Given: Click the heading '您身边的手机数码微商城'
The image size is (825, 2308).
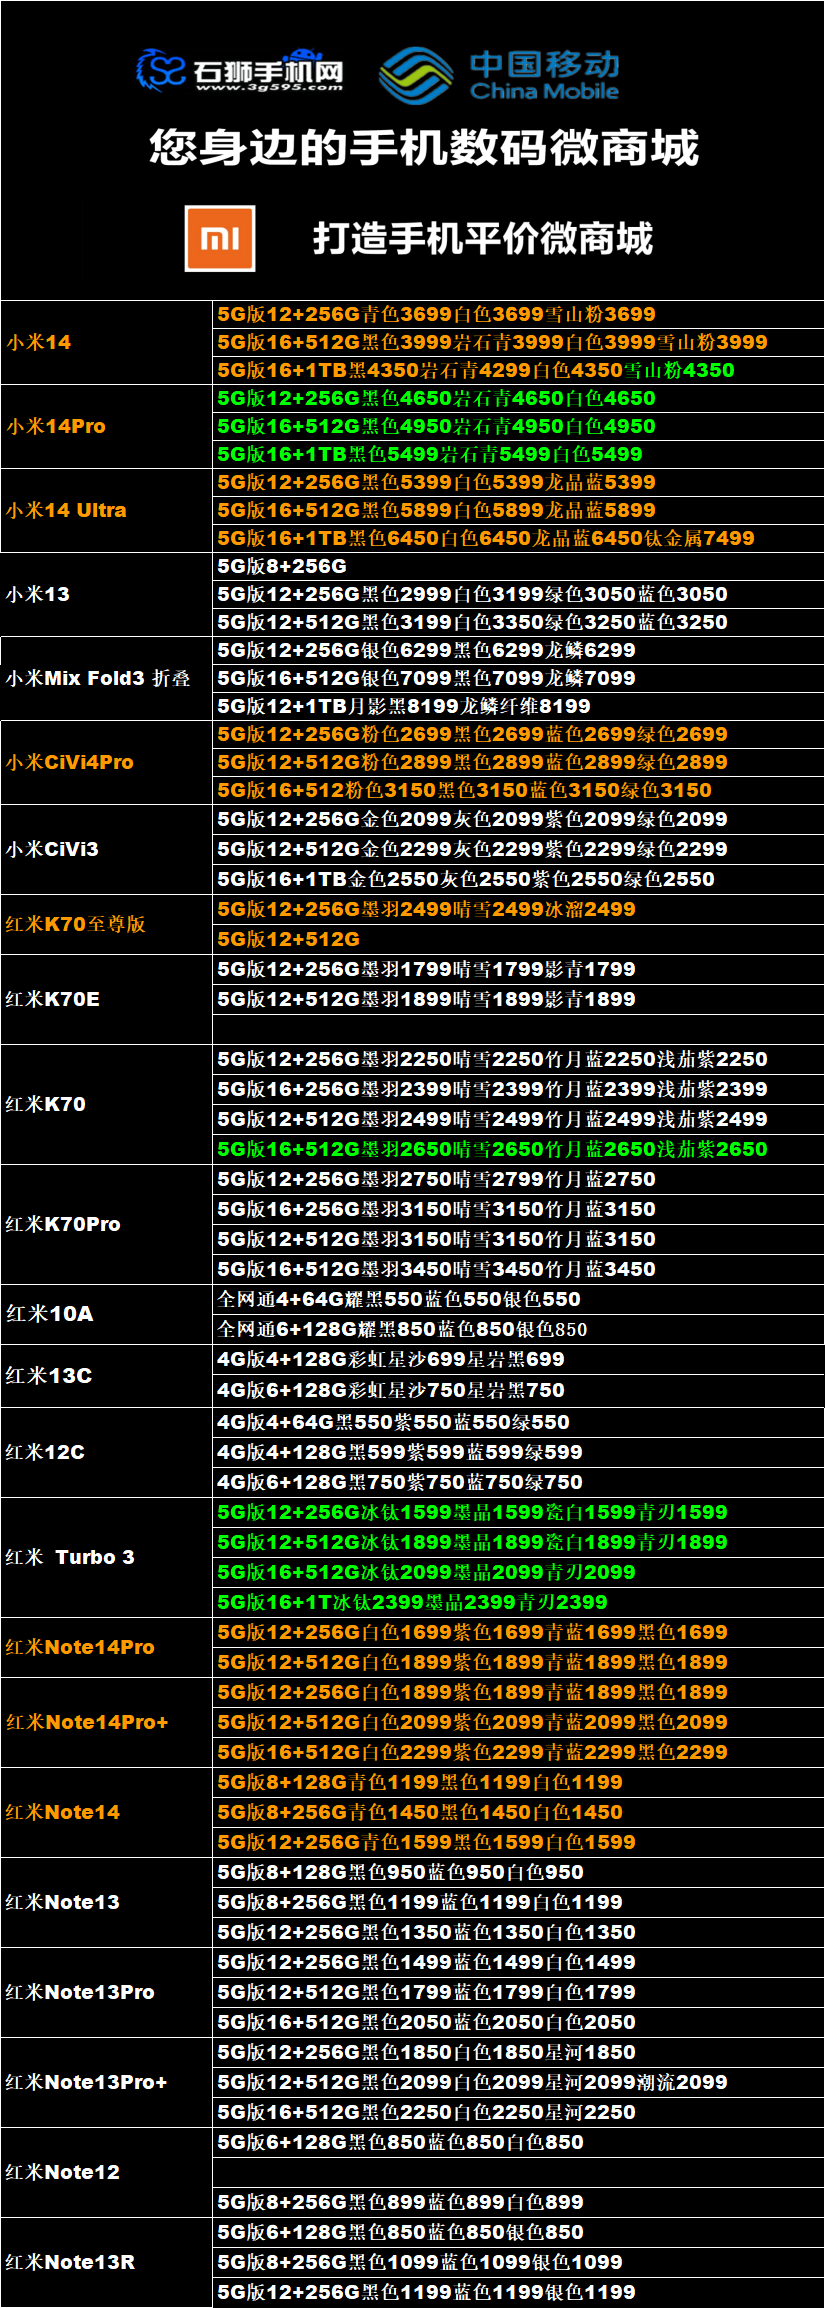Looking at the screenshot, I should tap(424, 148).
